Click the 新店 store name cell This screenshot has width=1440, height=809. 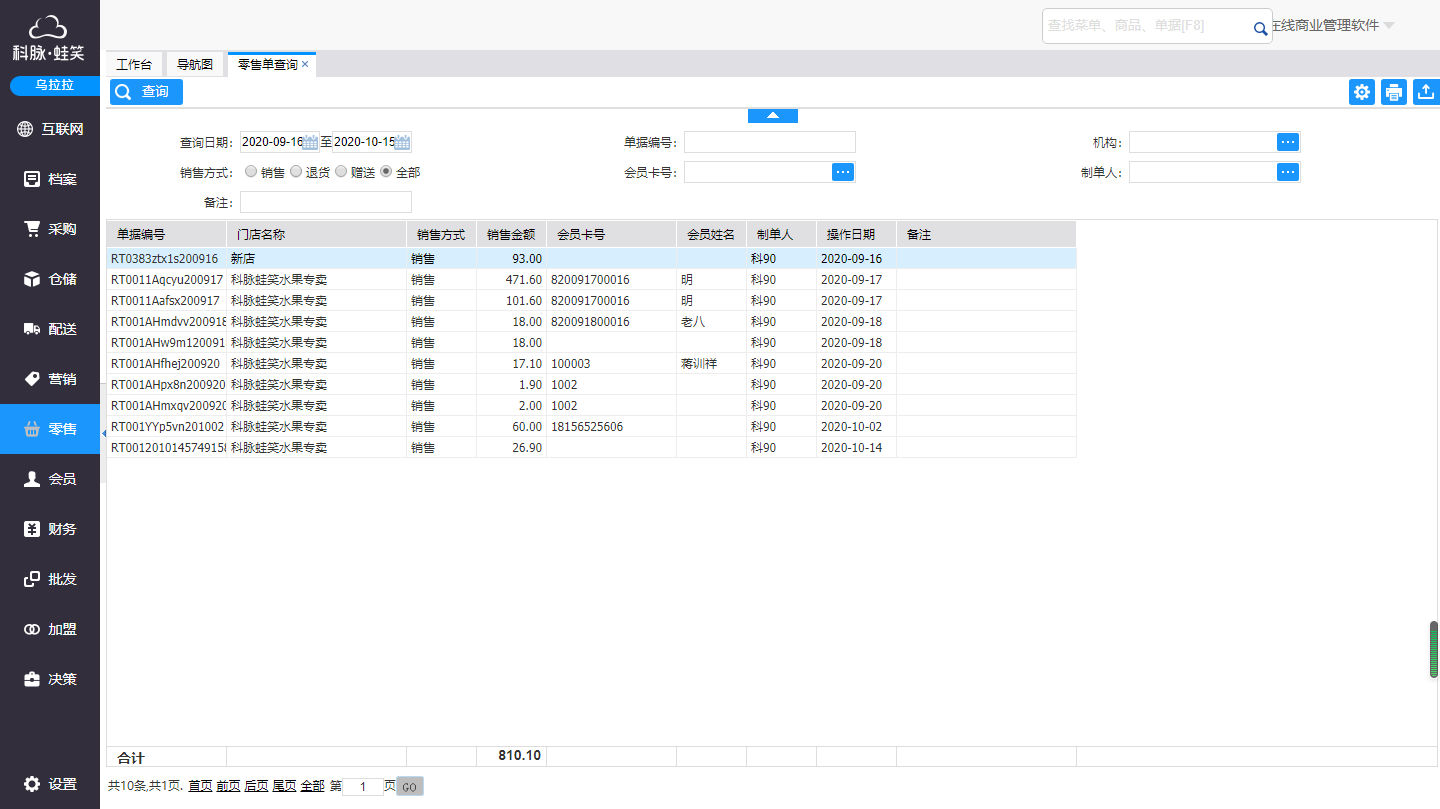tap(316, 258)
